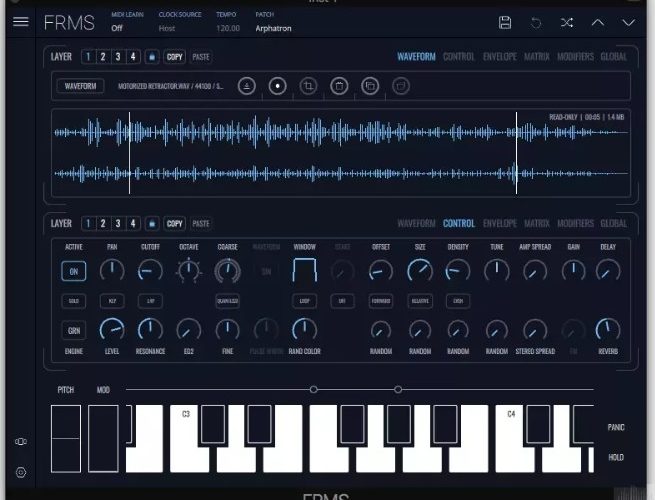The width and height of the screenshot is (655, 500).
Task: Click the Tempo 120.00 value
Action: [x=228, y=28]
